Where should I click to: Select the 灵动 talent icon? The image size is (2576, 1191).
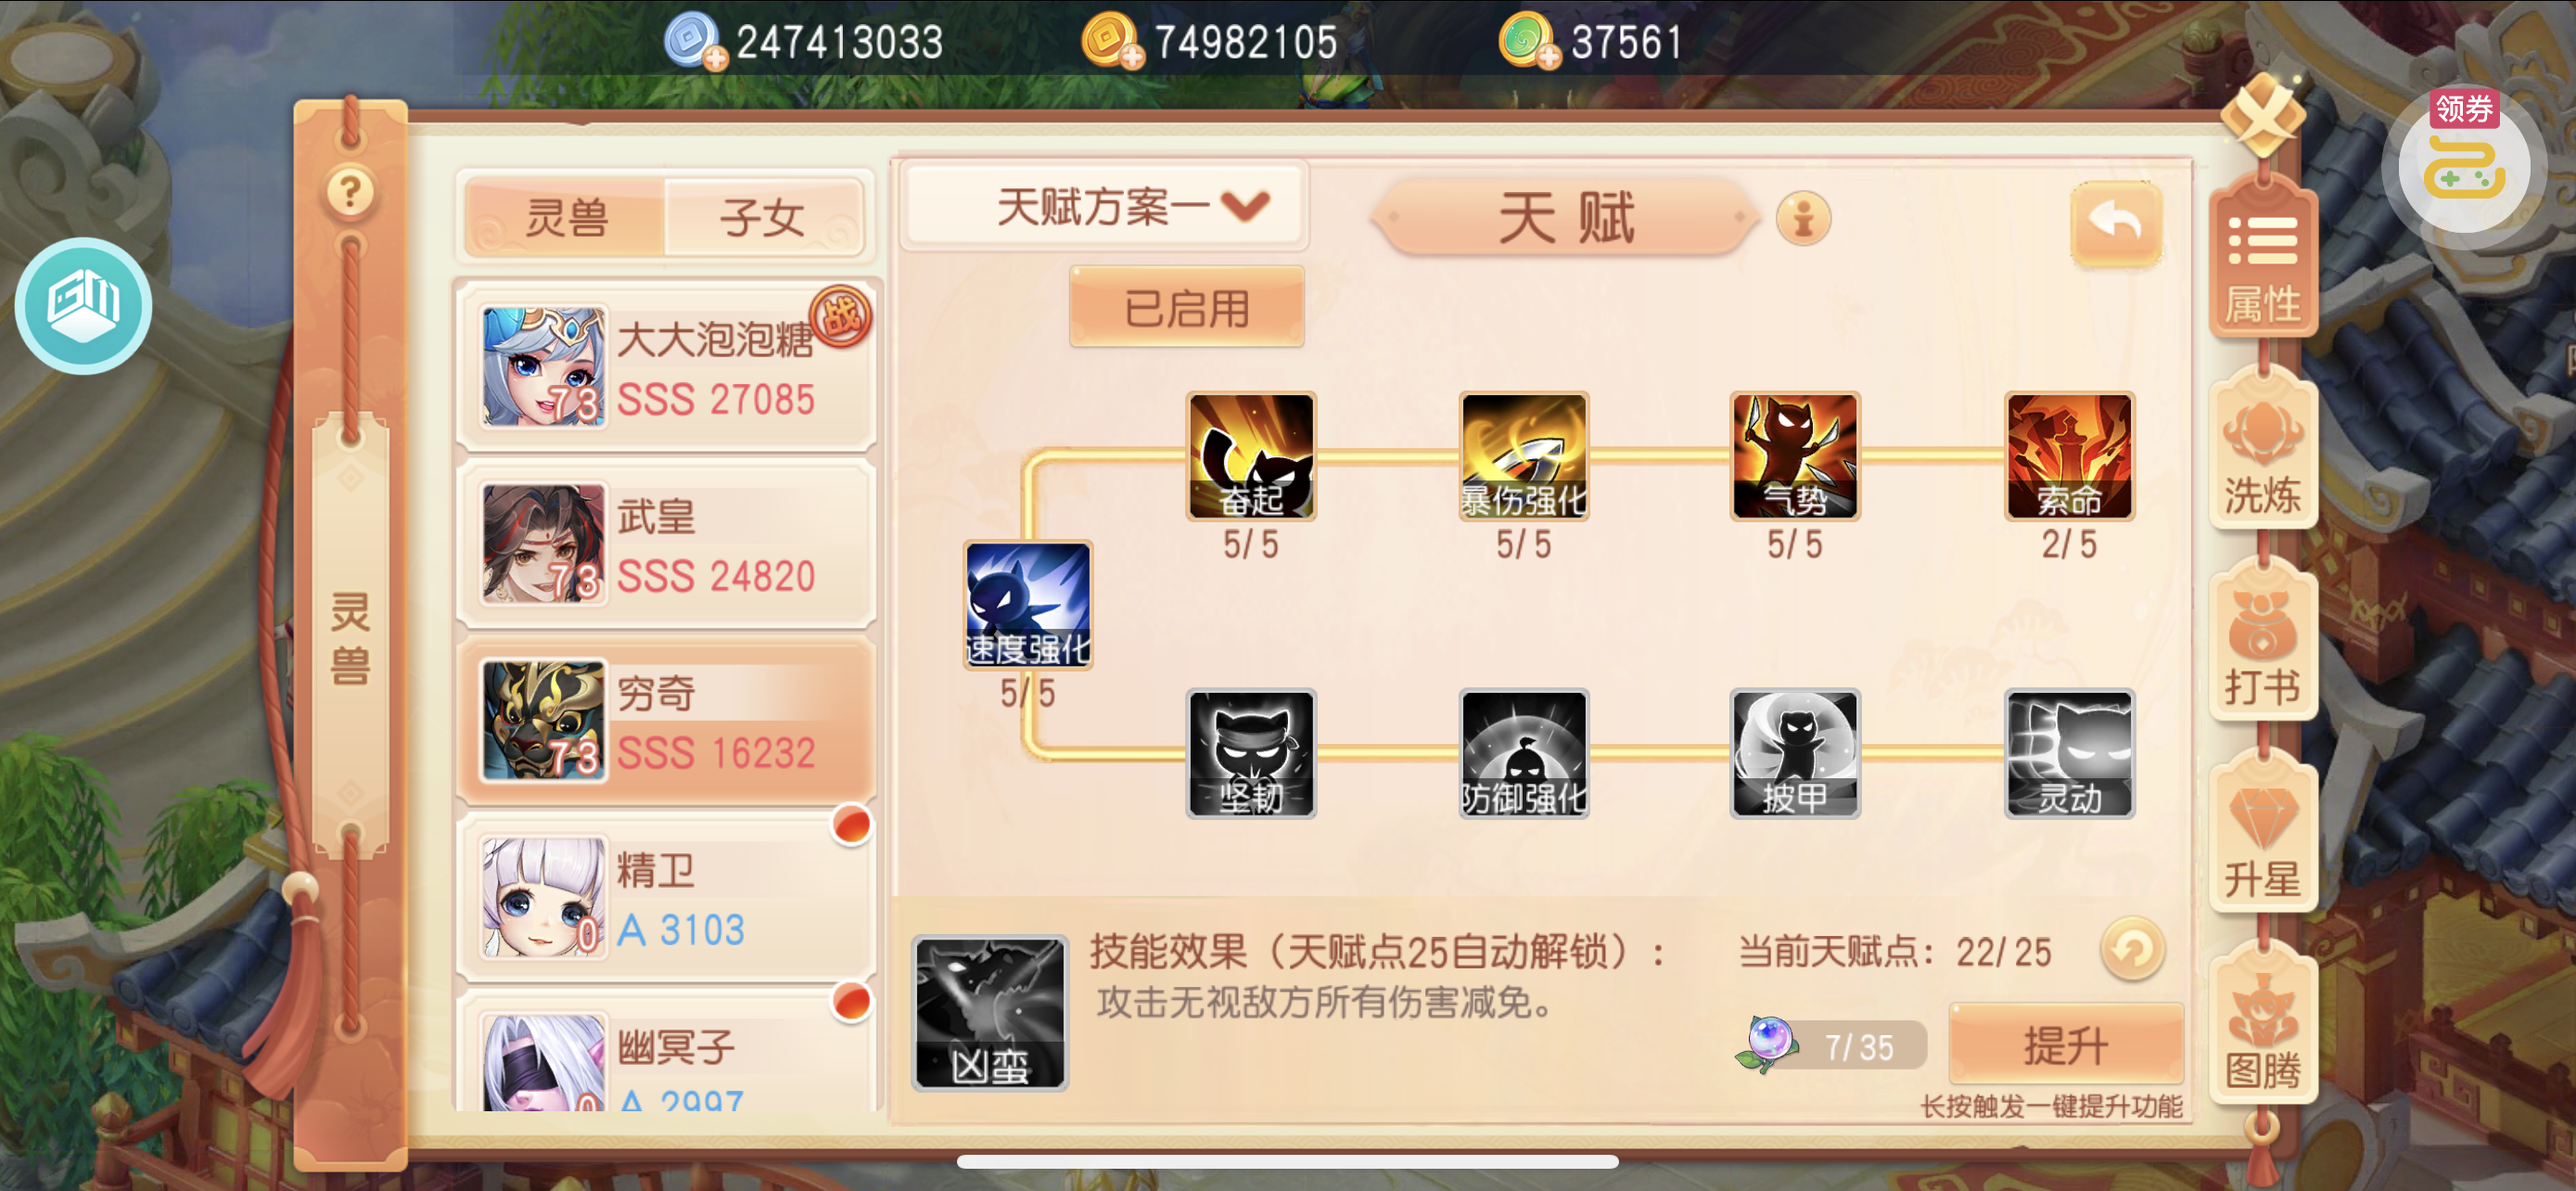2069,753
